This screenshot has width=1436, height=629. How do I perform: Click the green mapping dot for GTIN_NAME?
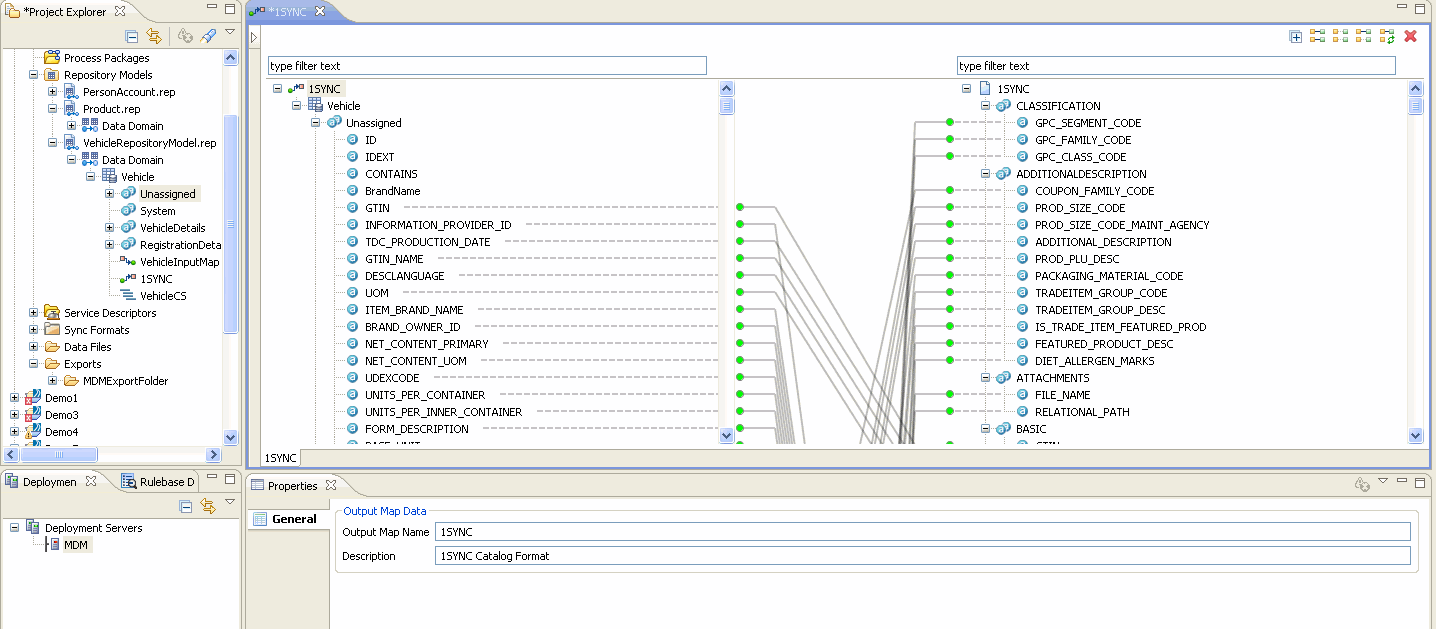tap(740, 259)
